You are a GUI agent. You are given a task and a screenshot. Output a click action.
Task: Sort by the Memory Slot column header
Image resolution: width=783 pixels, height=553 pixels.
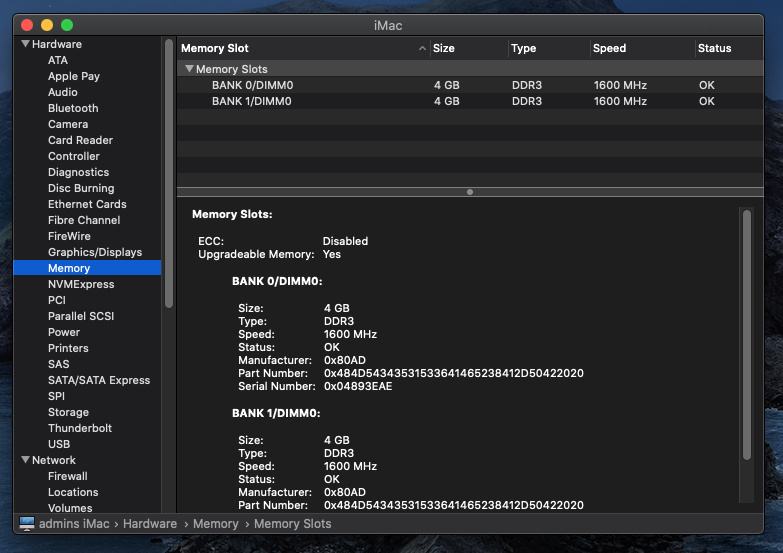pyautogui.click(x=215, y=48)
